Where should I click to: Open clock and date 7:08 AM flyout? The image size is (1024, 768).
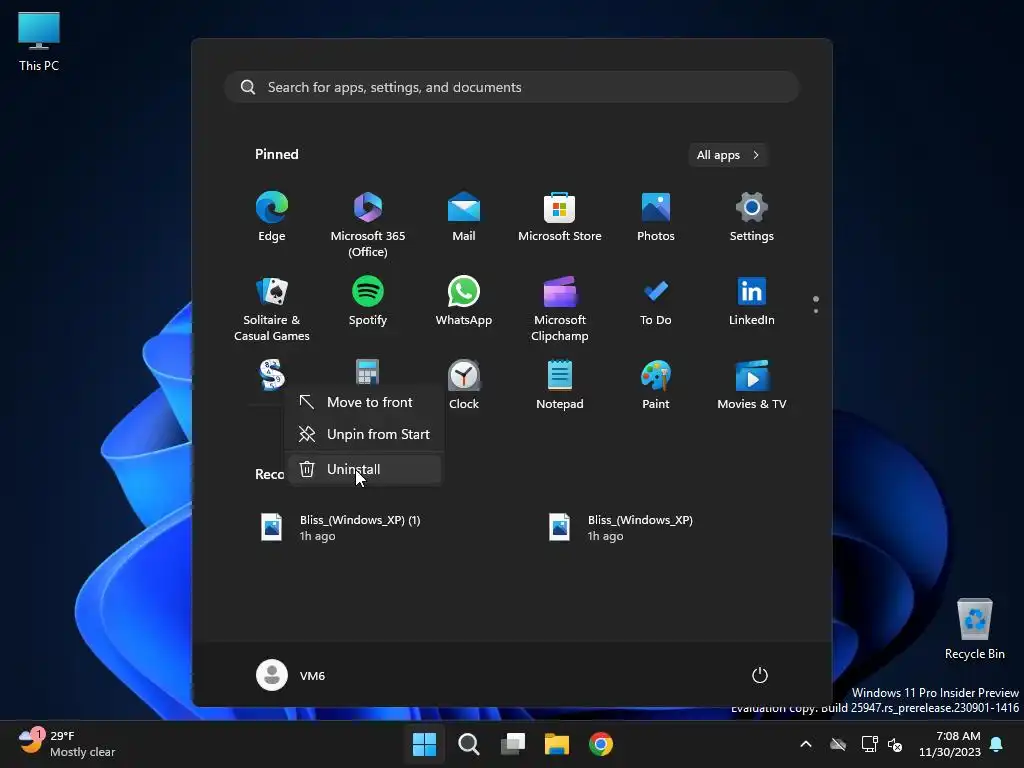tap(950, 744)
